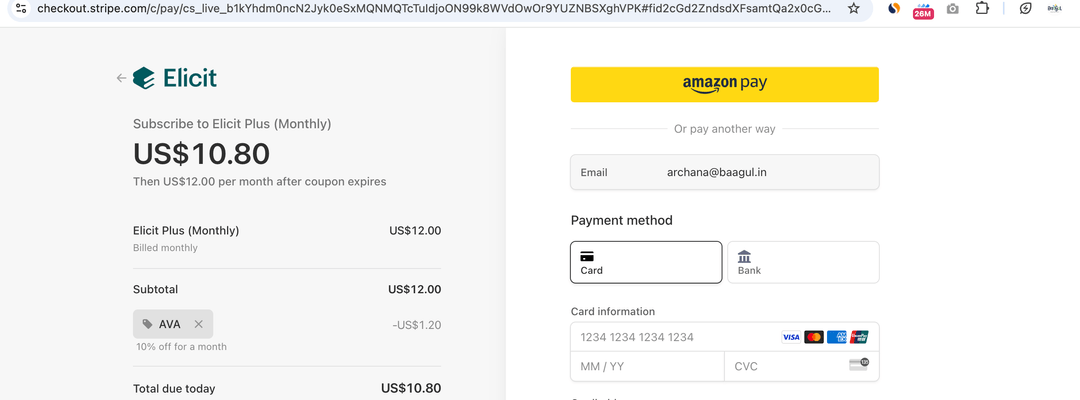Click the camera screenshot extension icon
The height and width of the screenshot is (400, 1080).
(x=952, y=9)
